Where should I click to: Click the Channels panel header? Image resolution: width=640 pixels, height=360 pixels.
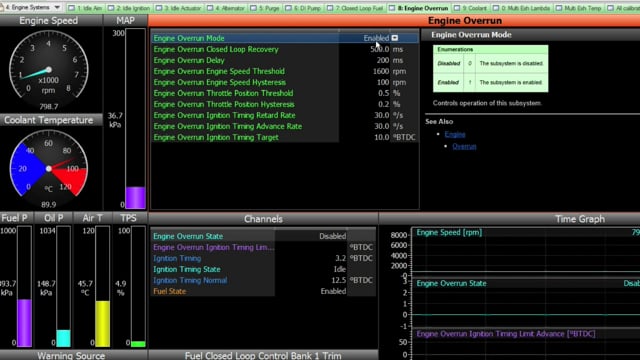[263, 219]
